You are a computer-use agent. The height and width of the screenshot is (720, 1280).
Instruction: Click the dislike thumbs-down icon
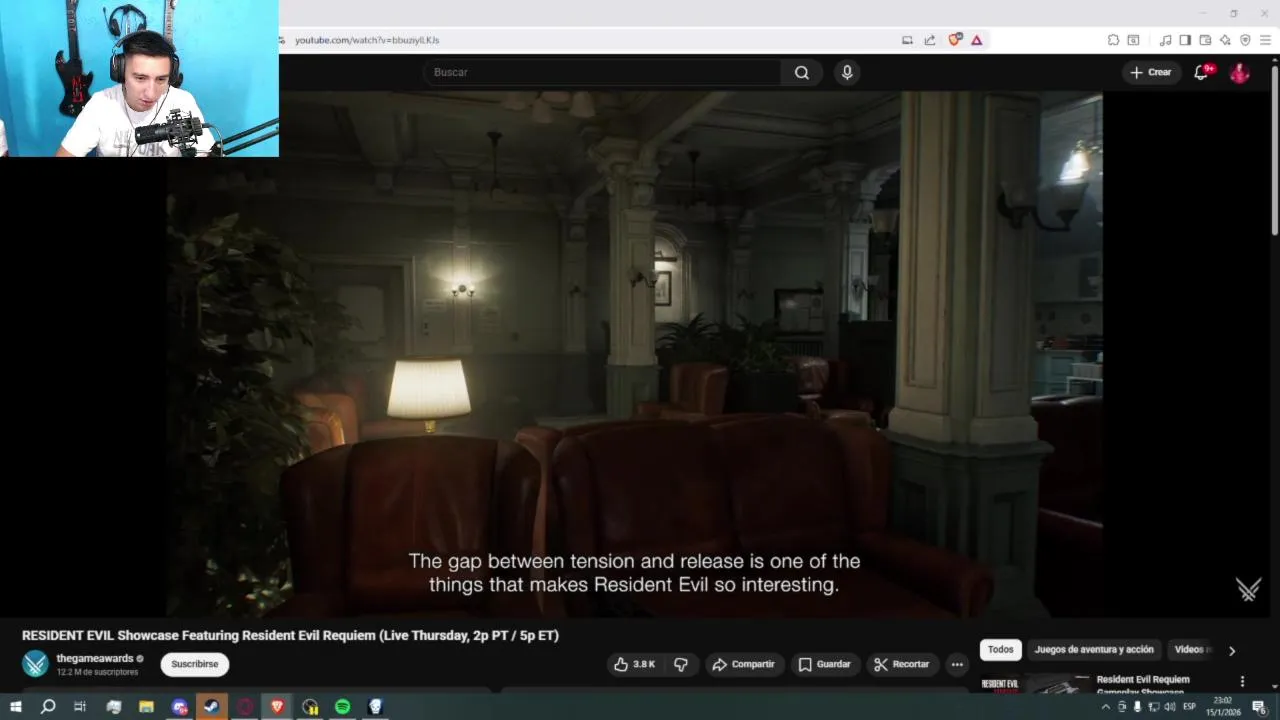(x=681, y=664)
